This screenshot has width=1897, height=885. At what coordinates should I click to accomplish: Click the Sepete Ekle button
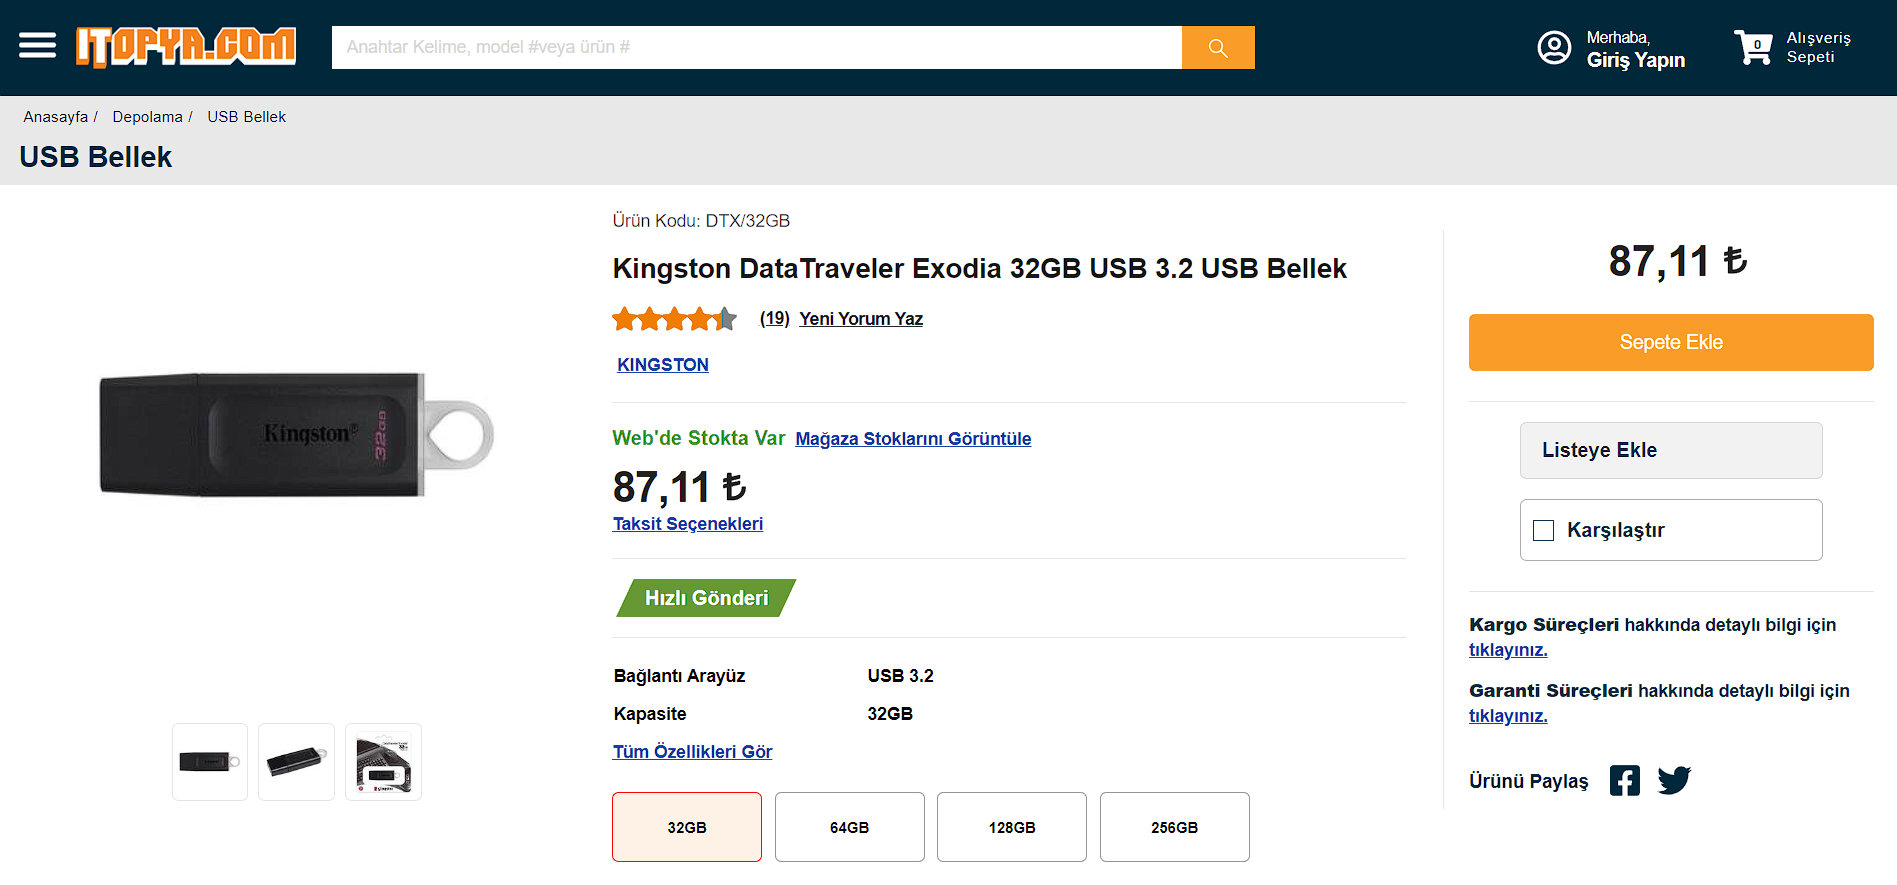pyautogui.click(x=1670, y=342)
